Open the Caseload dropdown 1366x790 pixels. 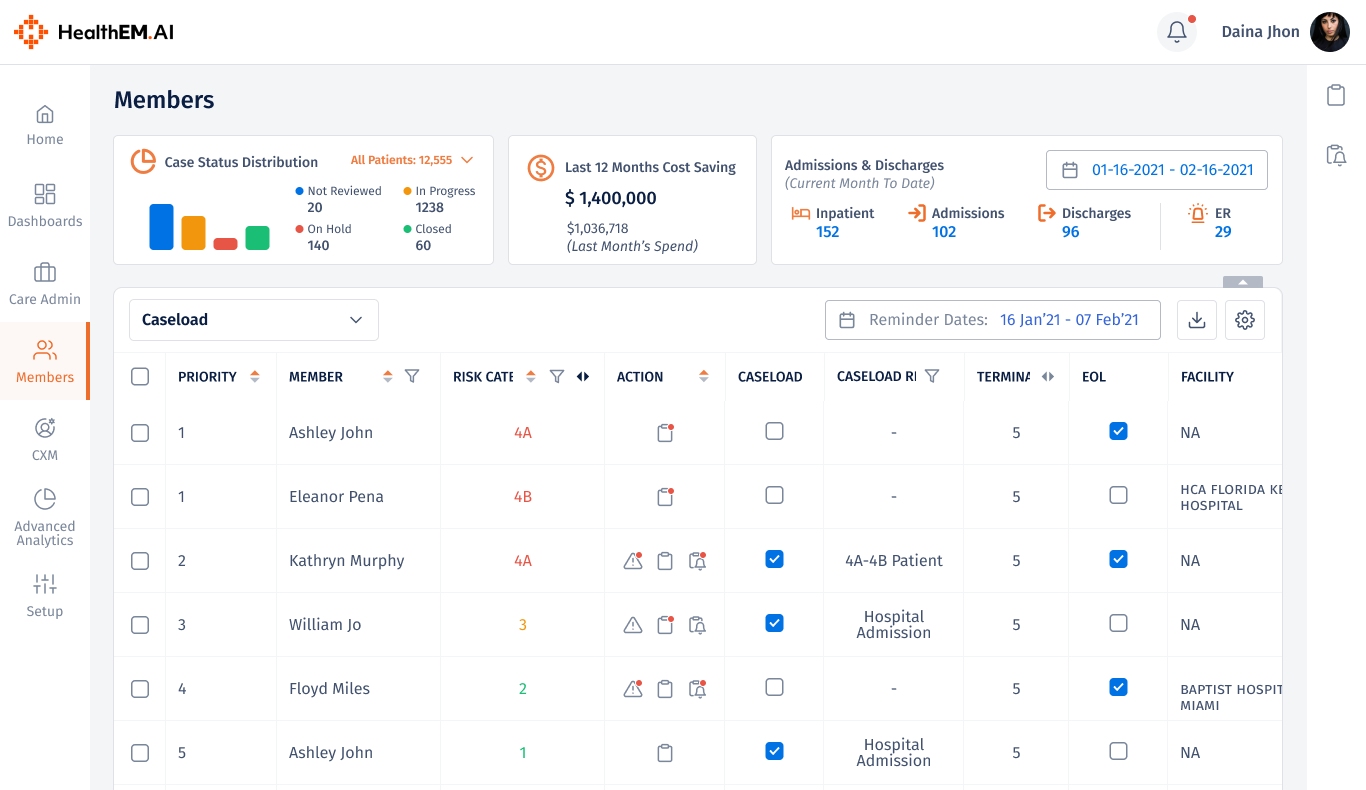click(x=254, y=320)
